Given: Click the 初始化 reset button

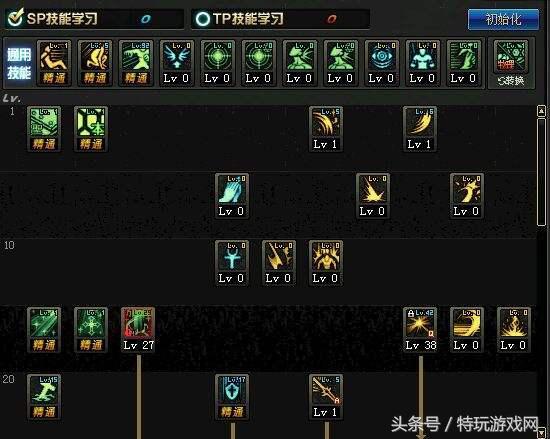Looking at the screenshot, I should 503,19.
